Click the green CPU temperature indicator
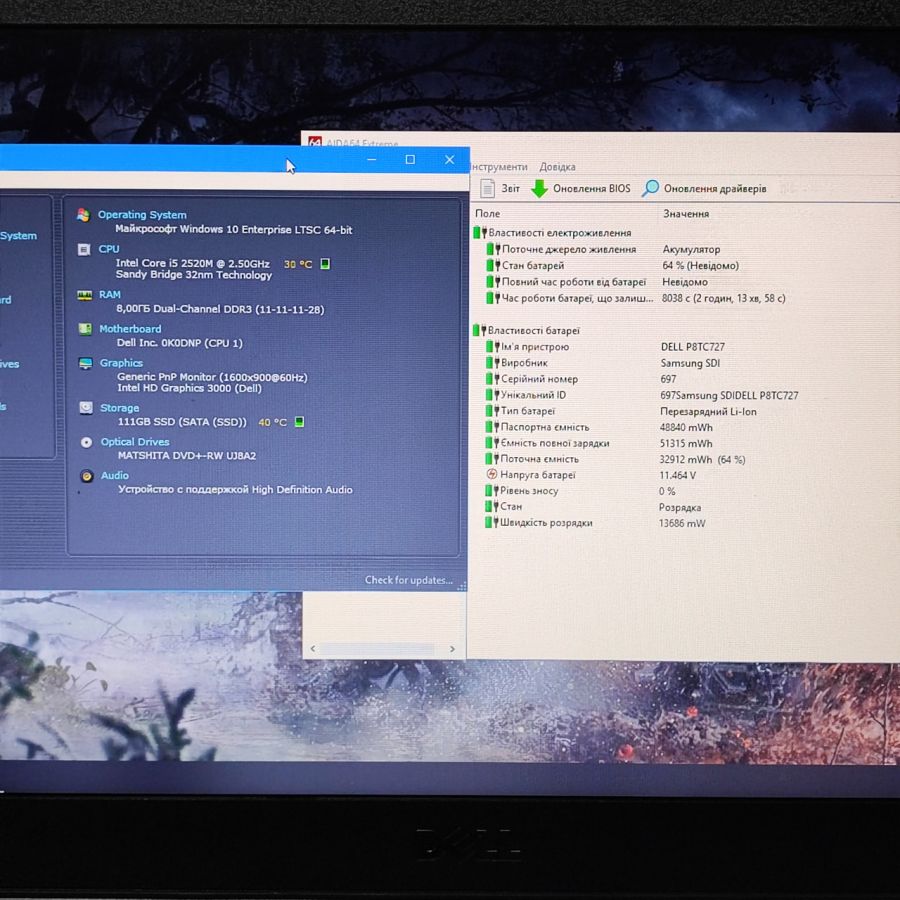 coord(325,263)
